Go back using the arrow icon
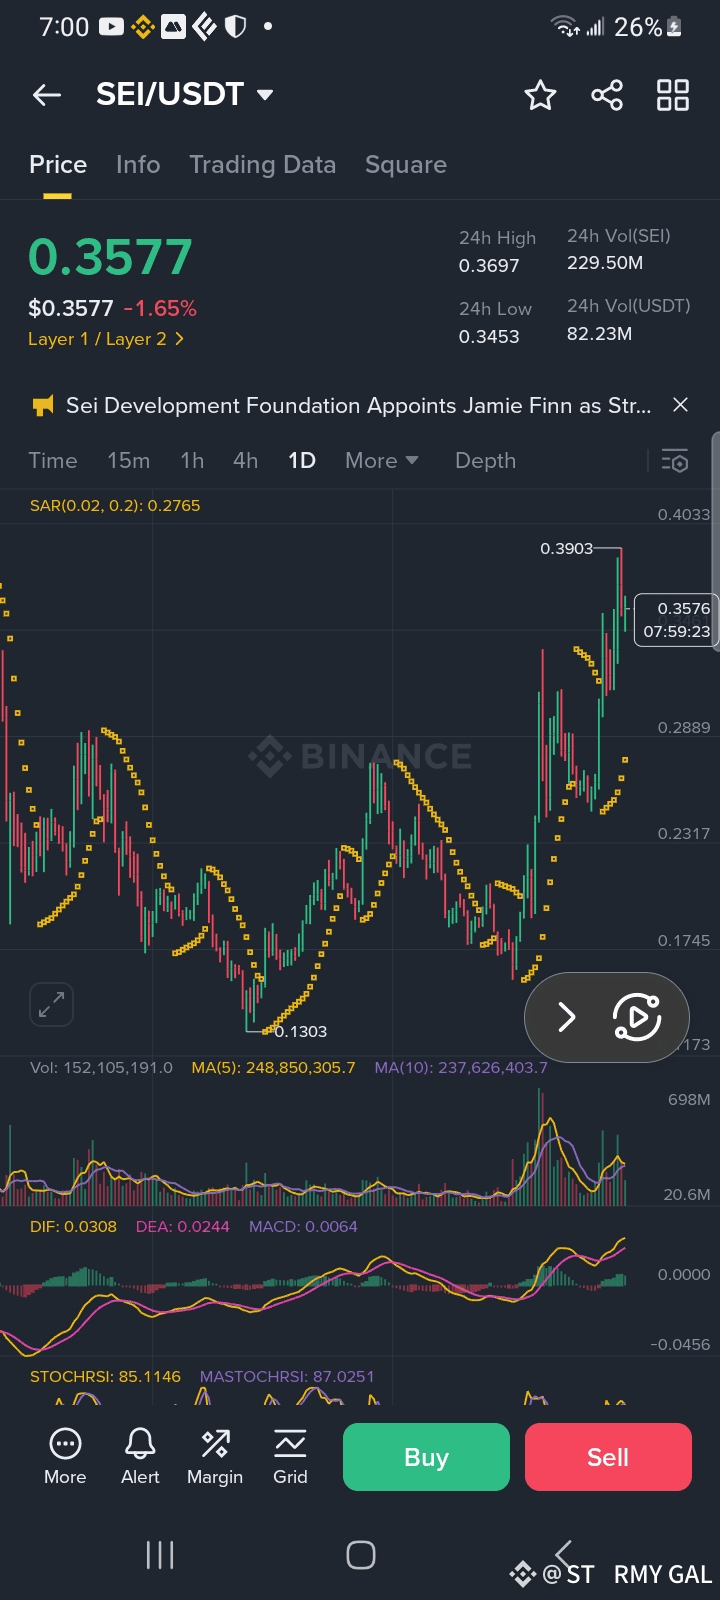The width and height of the screenshot is (720, 1600). (47, 95)
